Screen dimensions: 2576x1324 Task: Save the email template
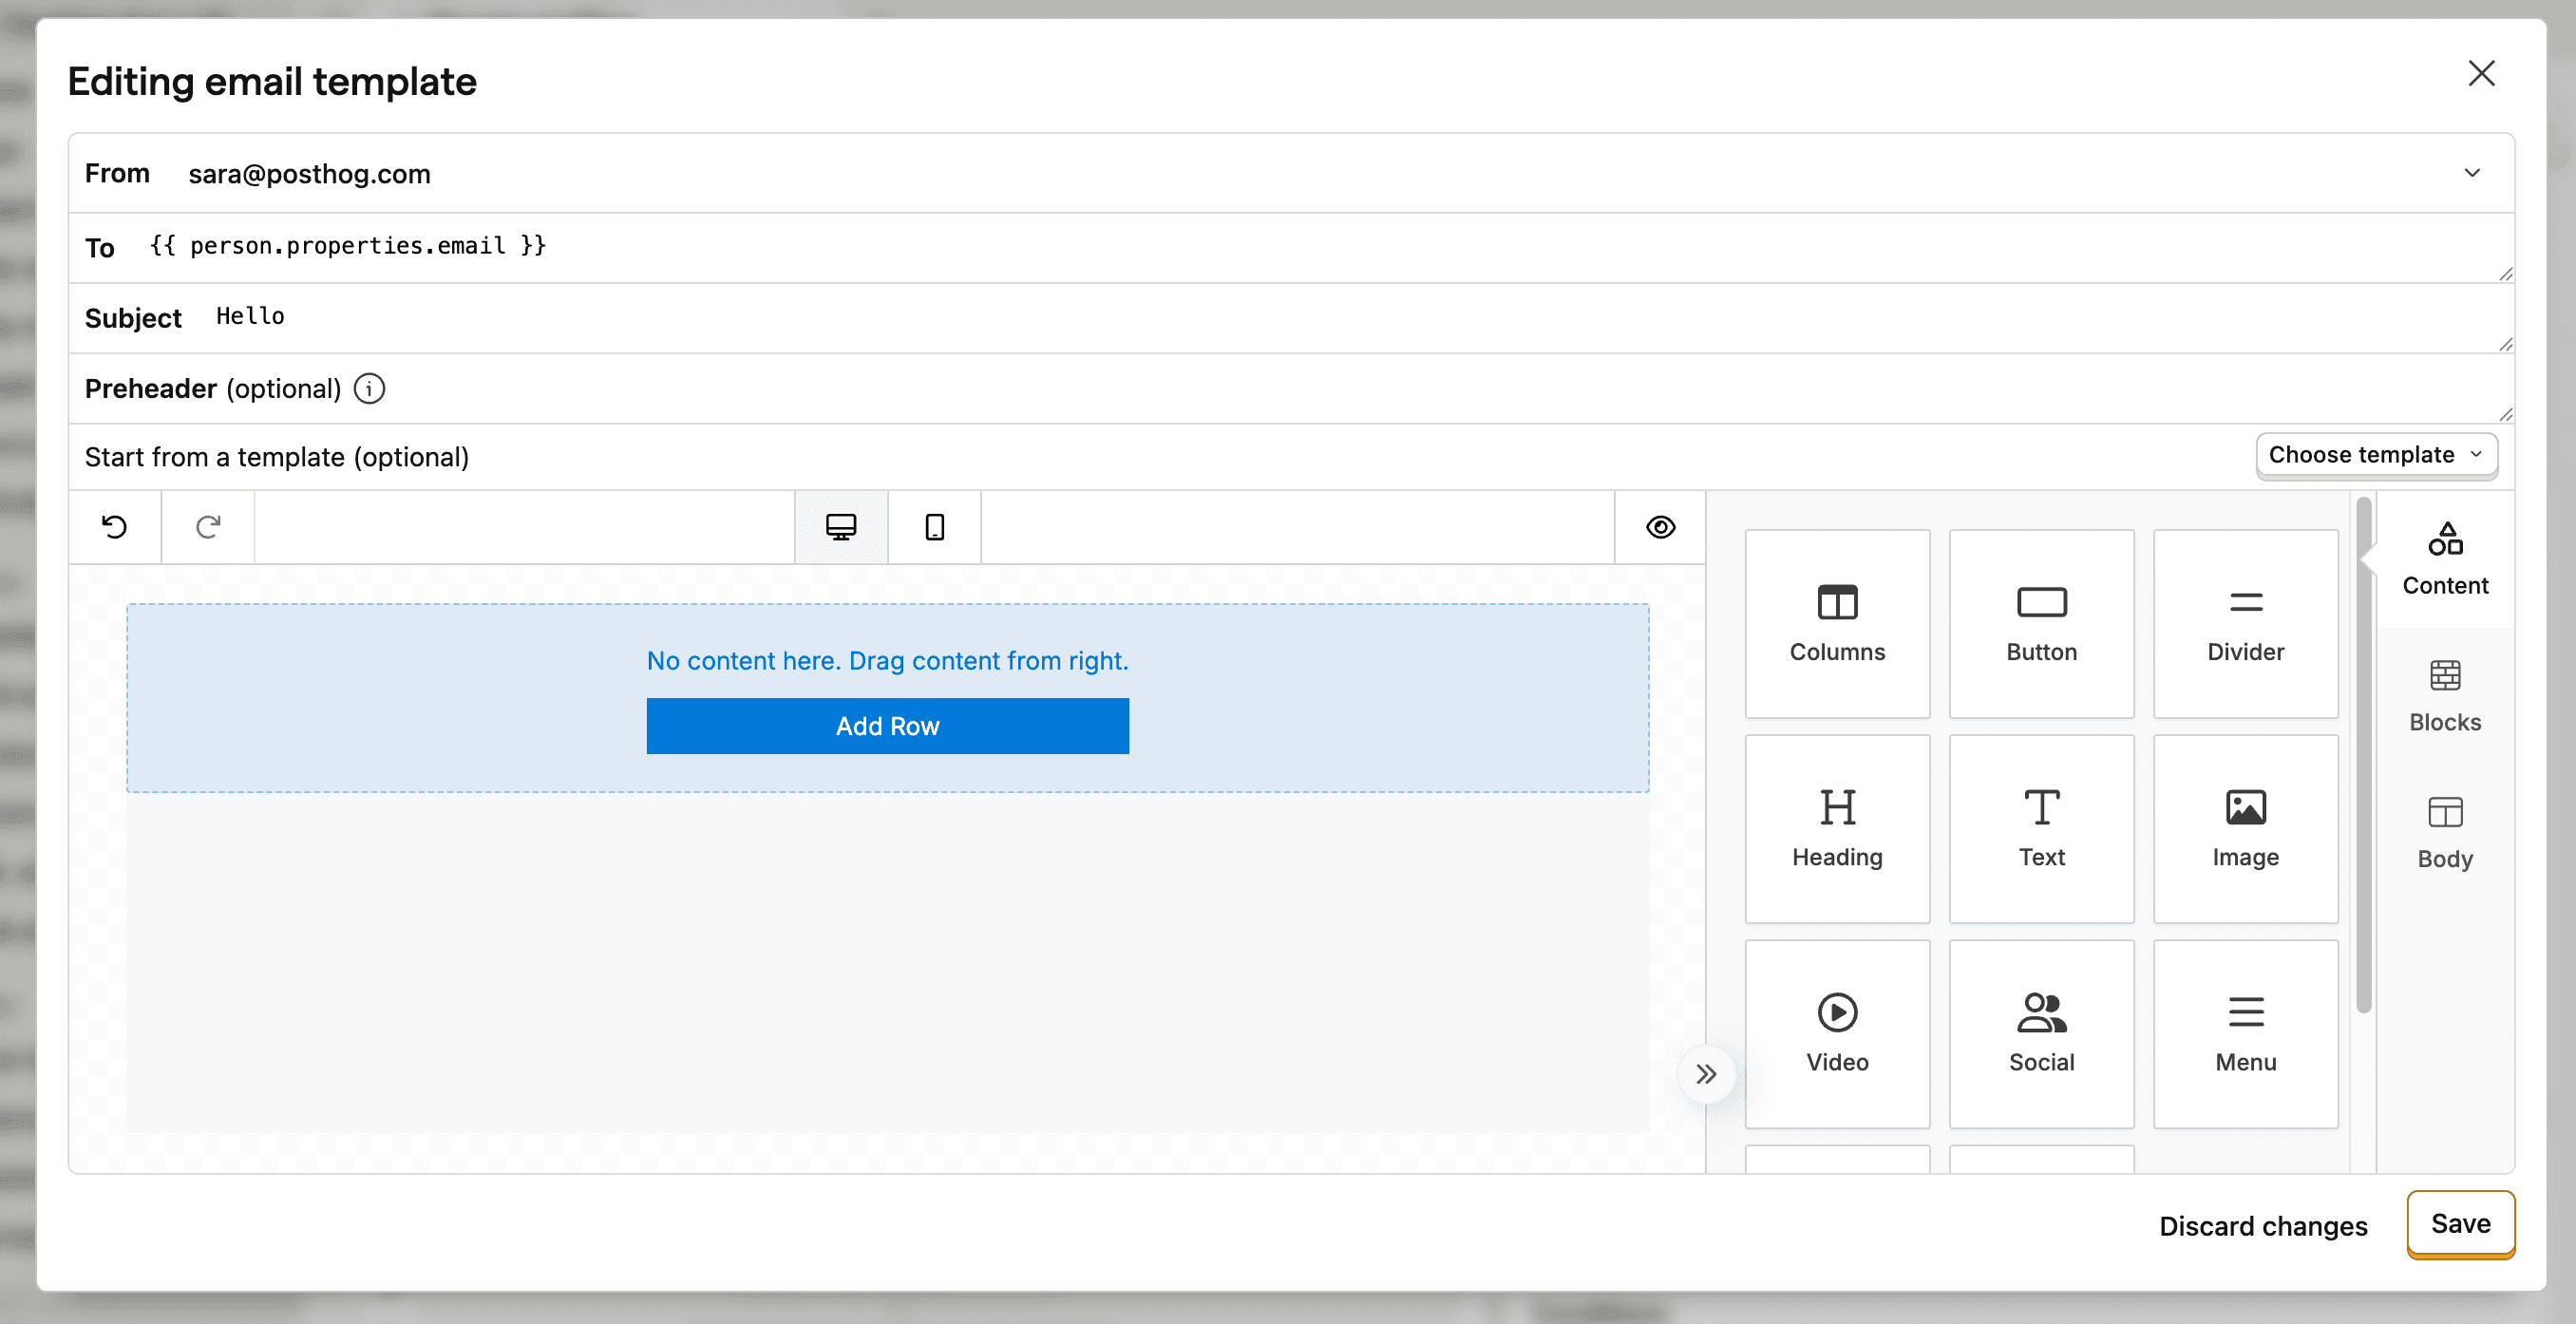[2460, 1223]
